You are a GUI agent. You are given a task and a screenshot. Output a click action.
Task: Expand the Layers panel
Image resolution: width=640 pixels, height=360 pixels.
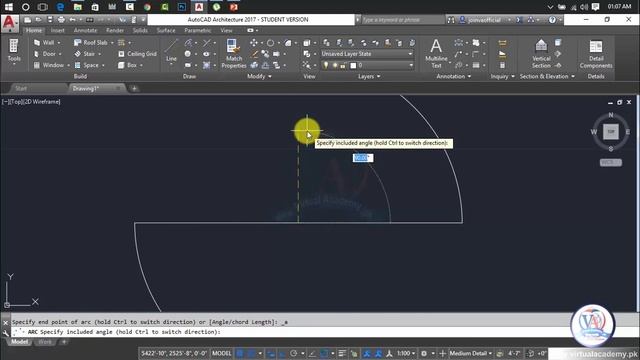point(369,76)
